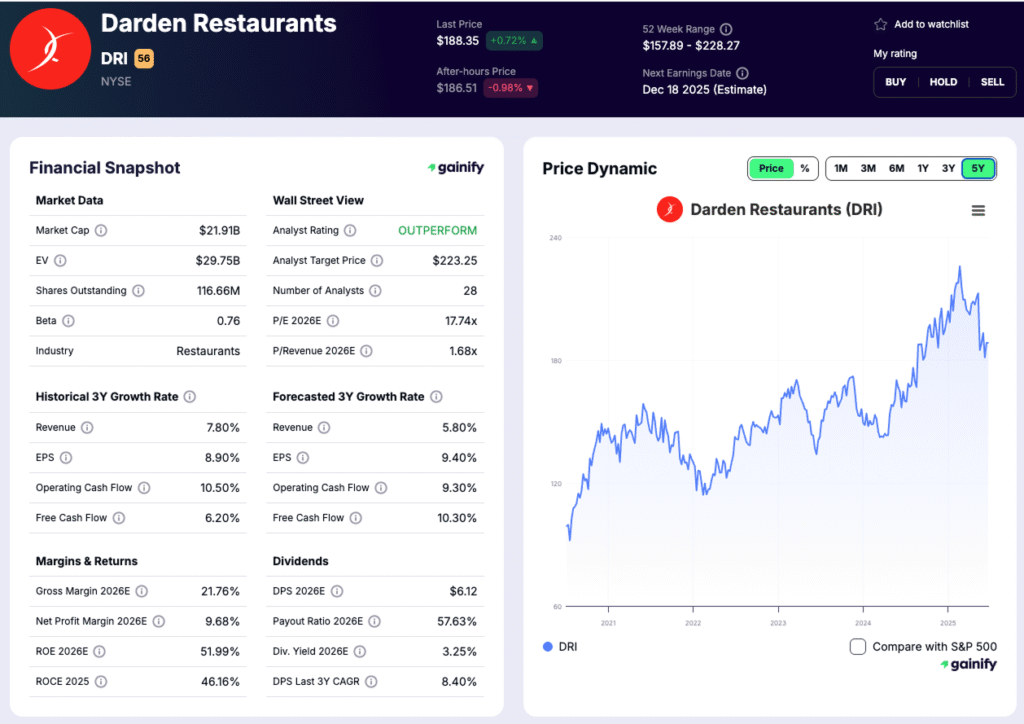Viewport: 1024px width, 724px height.
Task: Rate the stock as BUY
Action: click(x=895, y=82)
